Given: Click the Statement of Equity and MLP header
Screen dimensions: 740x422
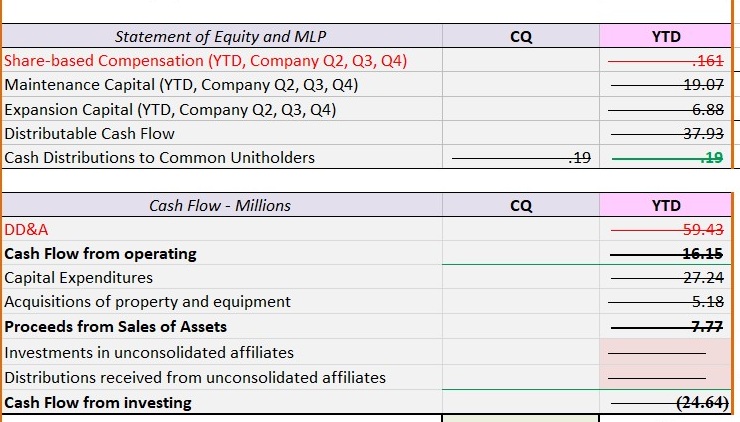Looking at the screenshot, I should [x=220, y=37].
